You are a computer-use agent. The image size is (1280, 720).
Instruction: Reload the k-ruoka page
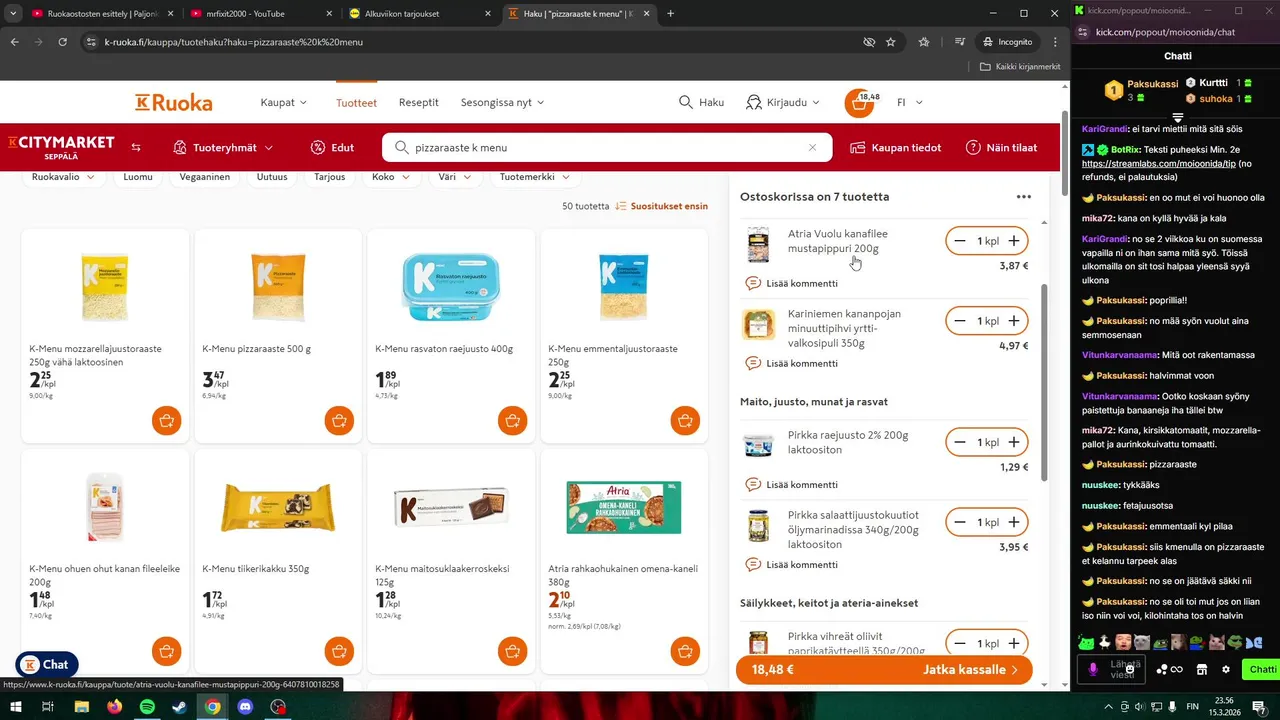[x=63, y=42]
